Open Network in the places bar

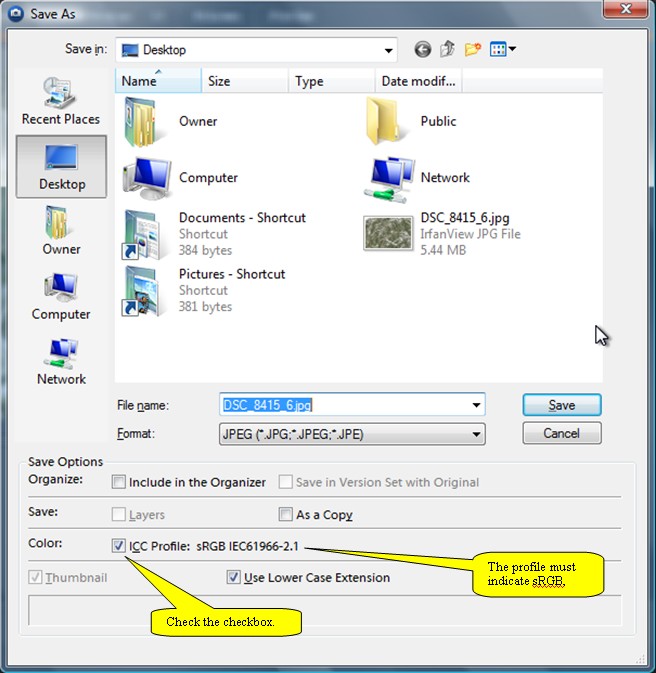tap(61, 361)
